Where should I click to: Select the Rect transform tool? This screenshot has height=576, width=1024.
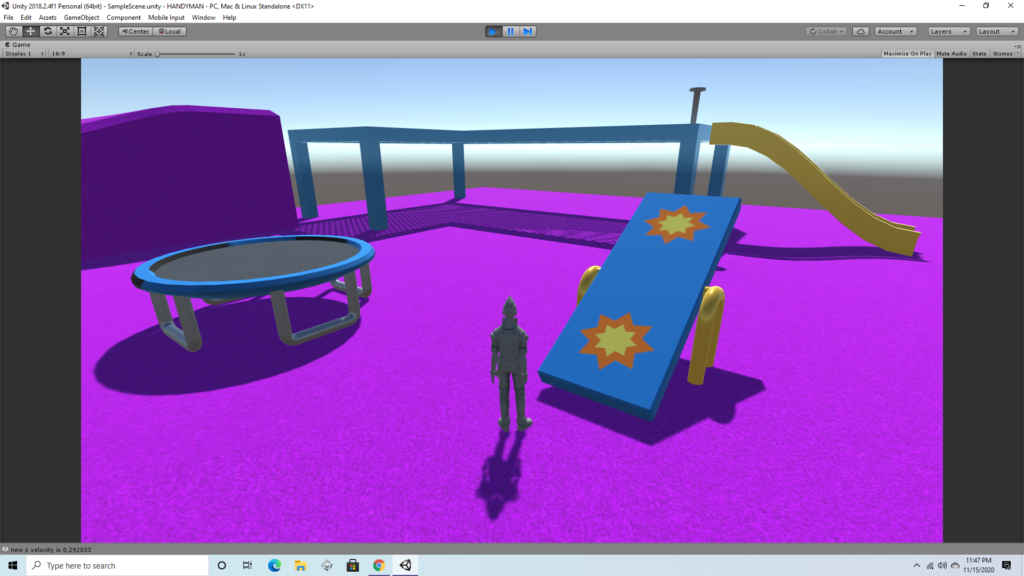tap(81, 31)
